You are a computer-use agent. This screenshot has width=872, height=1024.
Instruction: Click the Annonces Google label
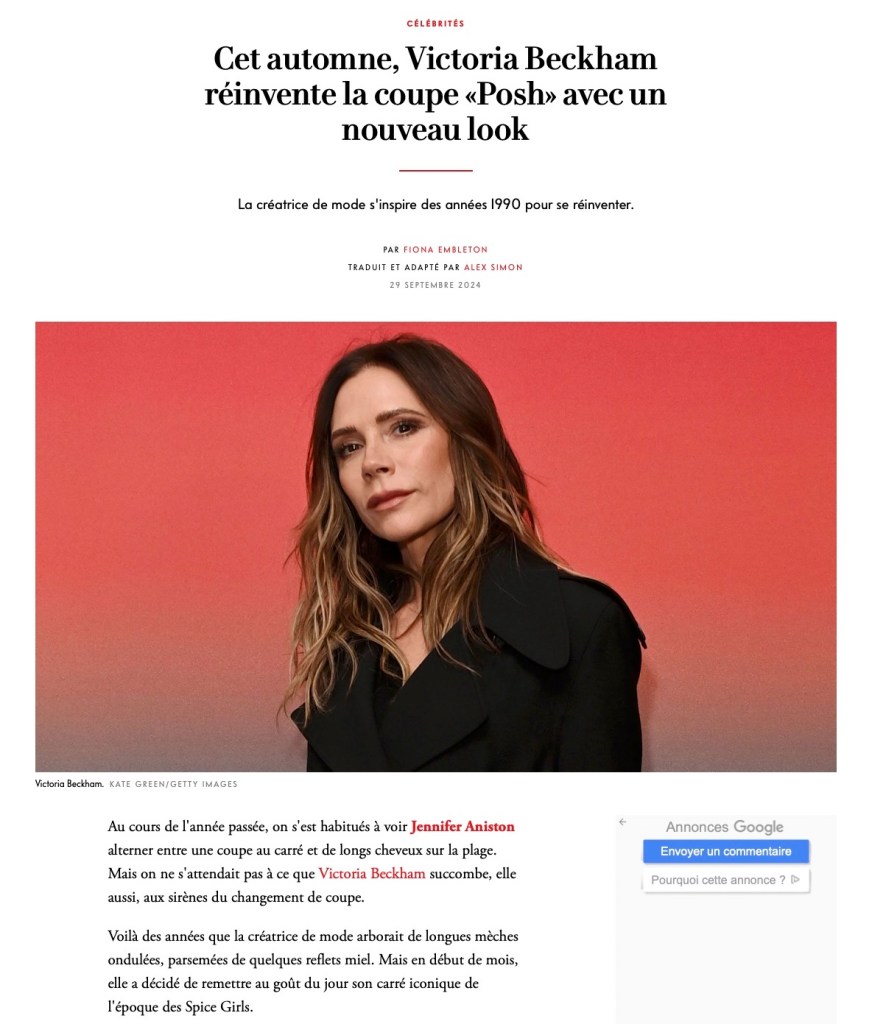click(724, 827)
